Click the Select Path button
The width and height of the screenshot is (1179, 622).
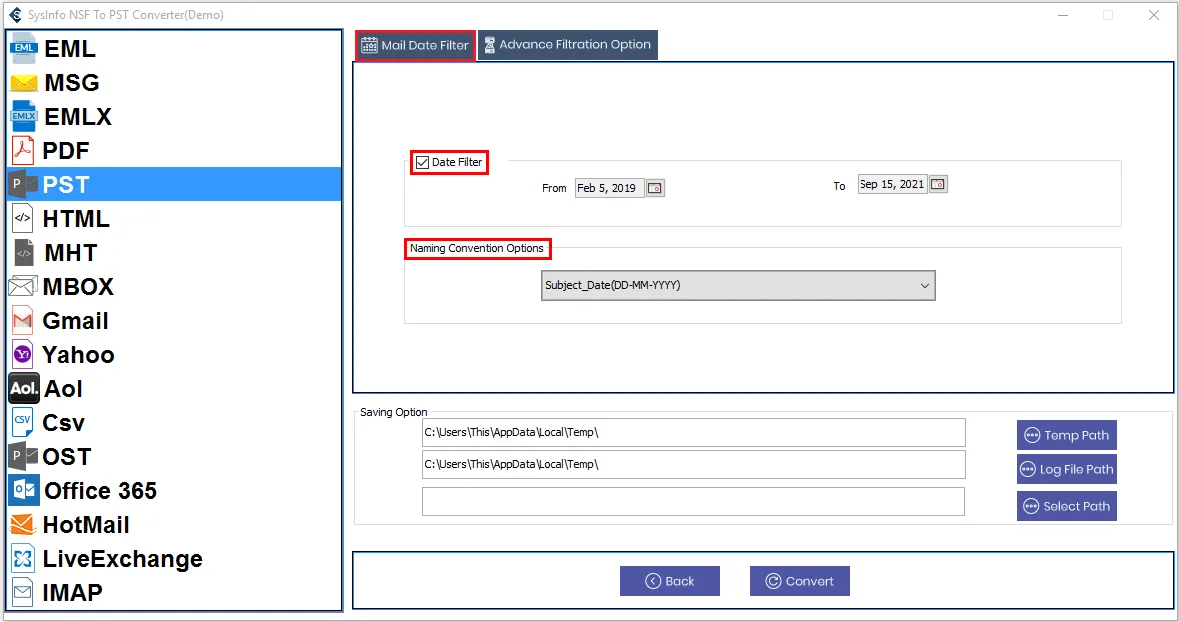click(x=1066, y=506)
